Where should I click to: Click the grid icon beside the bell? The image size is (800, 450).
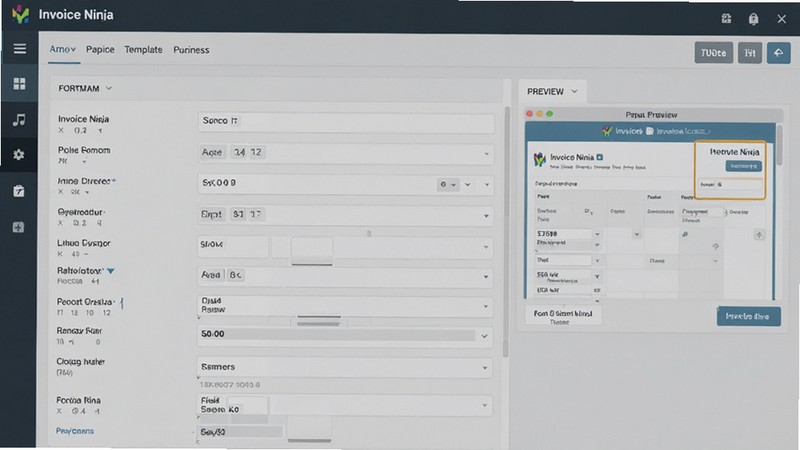point(727,19)
